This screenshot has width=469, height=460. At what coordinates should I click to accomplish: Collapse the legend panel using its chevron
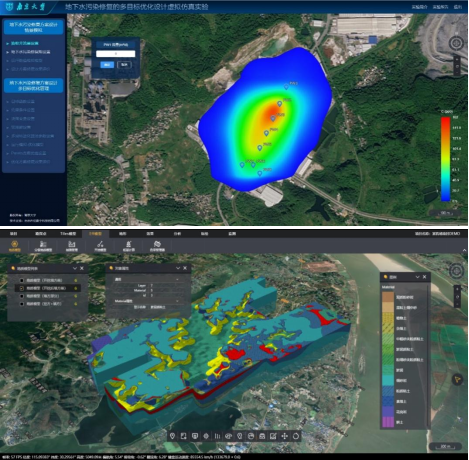[417, 277]
